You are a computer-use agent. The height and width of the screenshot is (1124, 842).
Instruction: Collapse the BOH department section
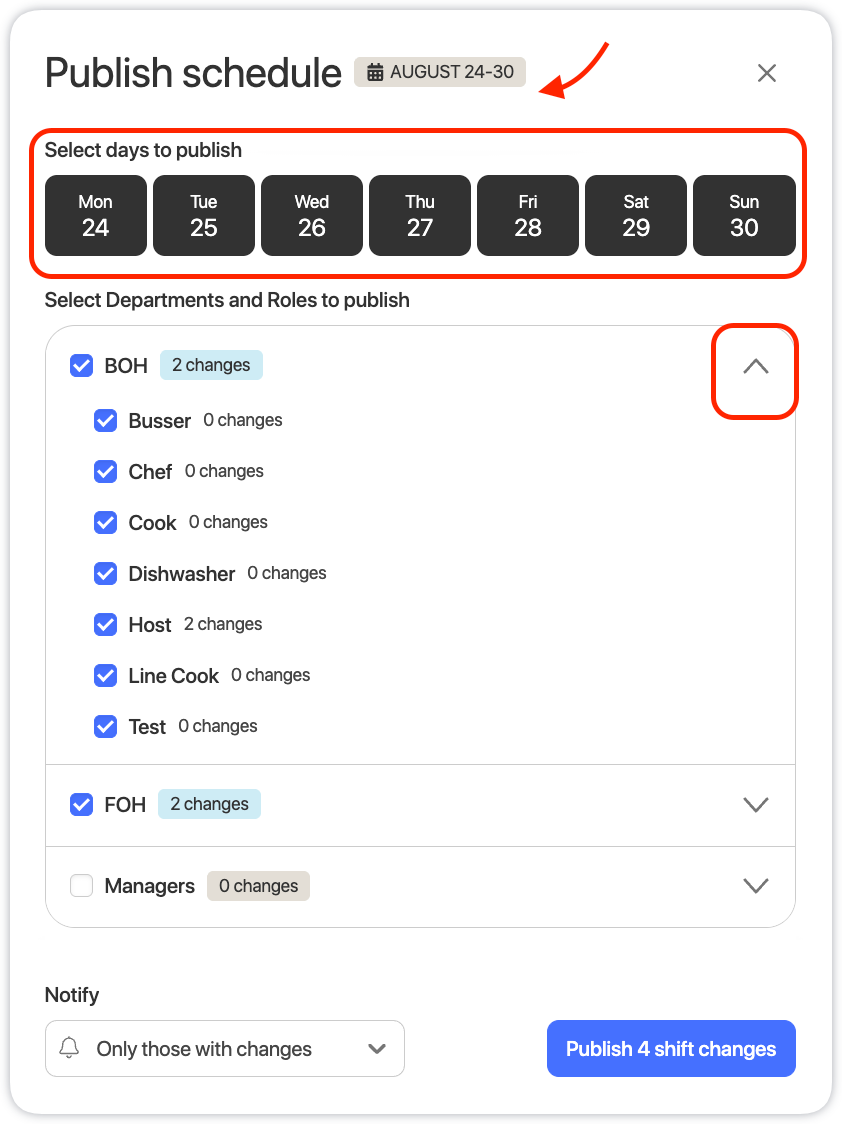(x=755, y=366)
